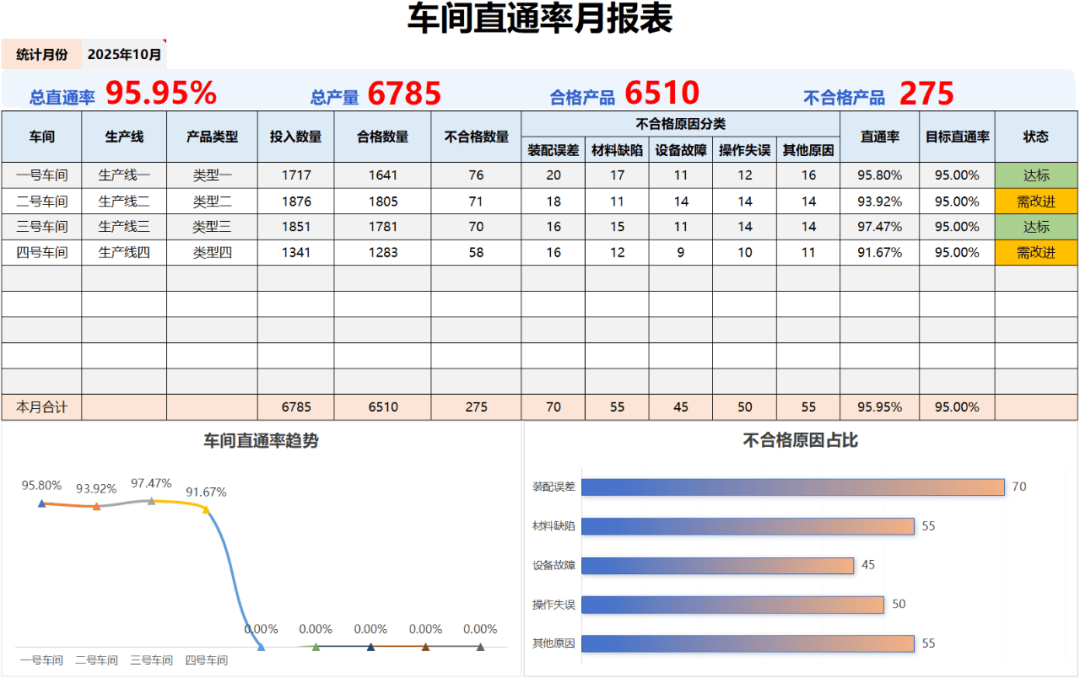
Task: Click the triangle marker labeled 93.92% on the trend chart
Action: click(96, 507)
